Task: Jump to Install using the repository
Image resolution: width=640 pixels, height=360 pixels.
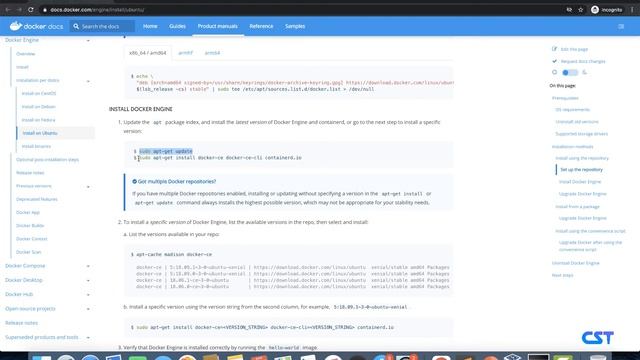Action: 582,158
